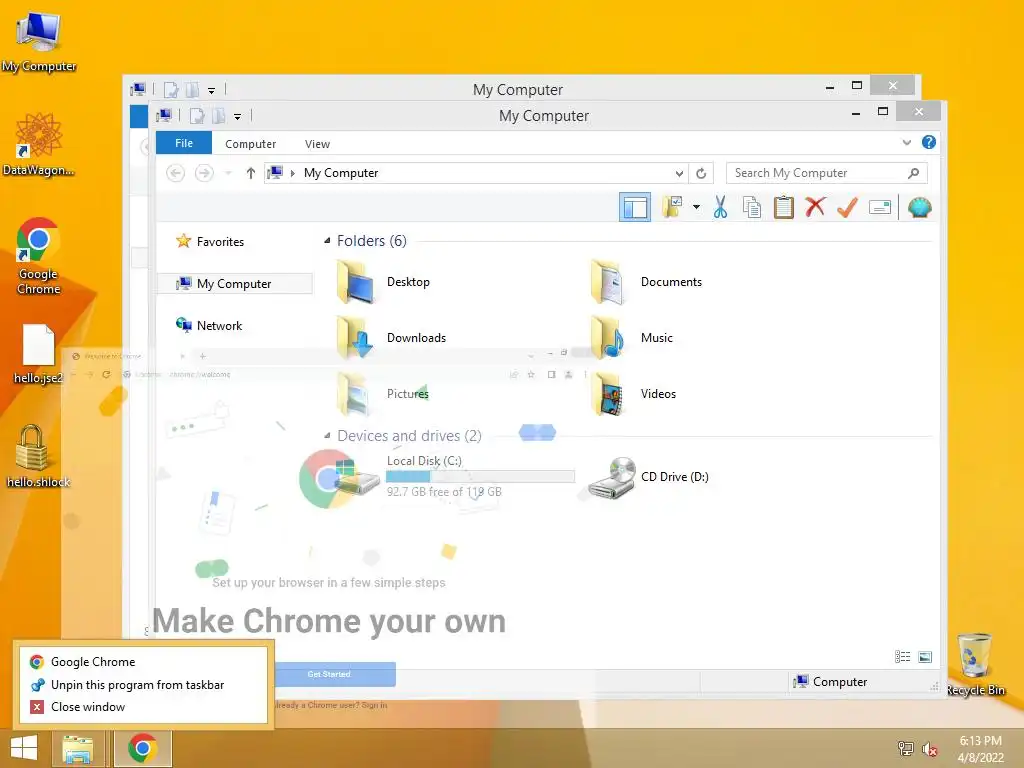Image resolution: width=1024 pixels, height=768 pixels.
Task: Open the folder options toolbar icon
Action: click(x=672, y=208)
